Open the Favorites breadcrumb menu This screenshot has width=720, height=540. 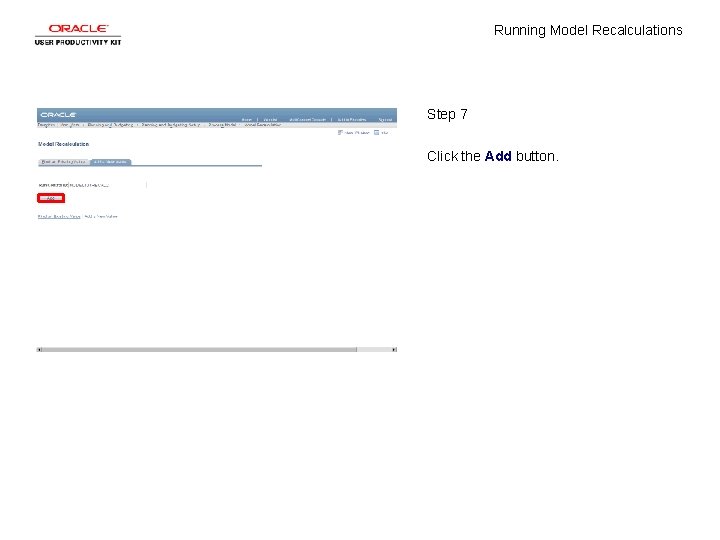(46, 125)
